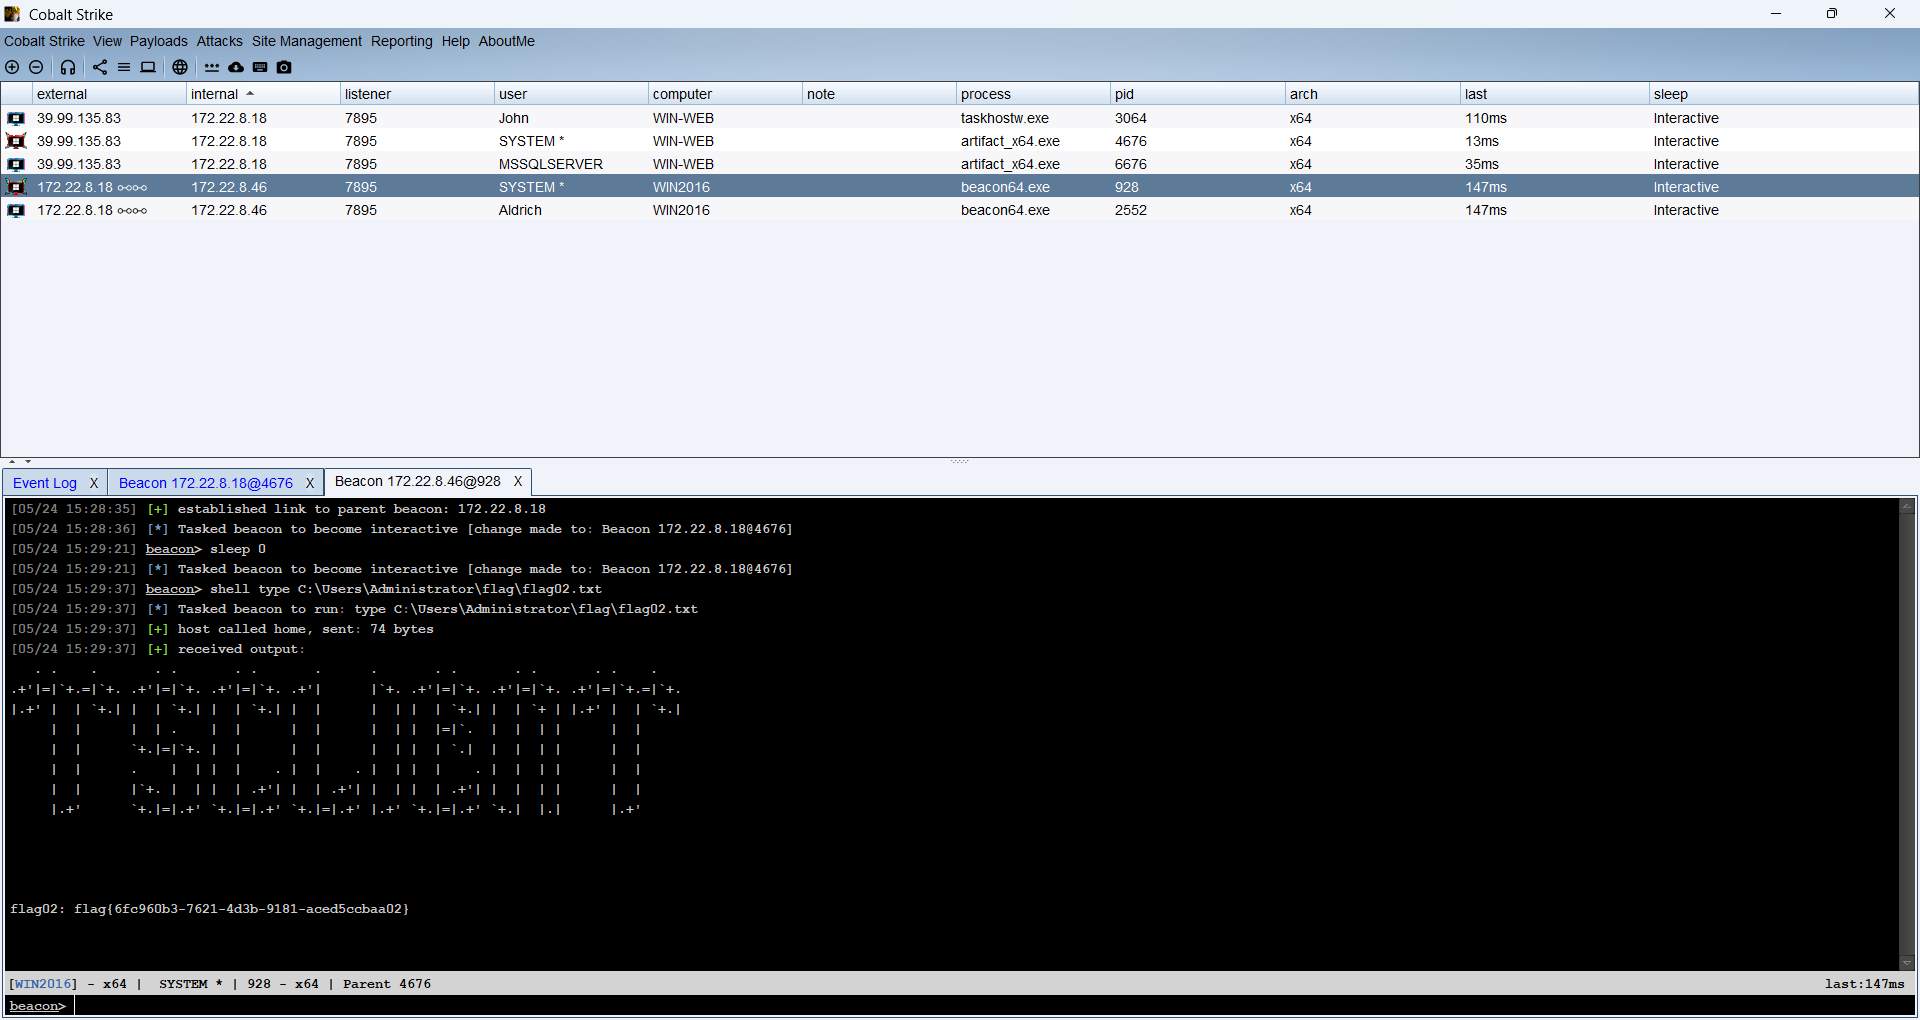This screenshot has width=1920, height=1020.
Task: Open listeners via the headphones icon
Action: coord(68,67)
